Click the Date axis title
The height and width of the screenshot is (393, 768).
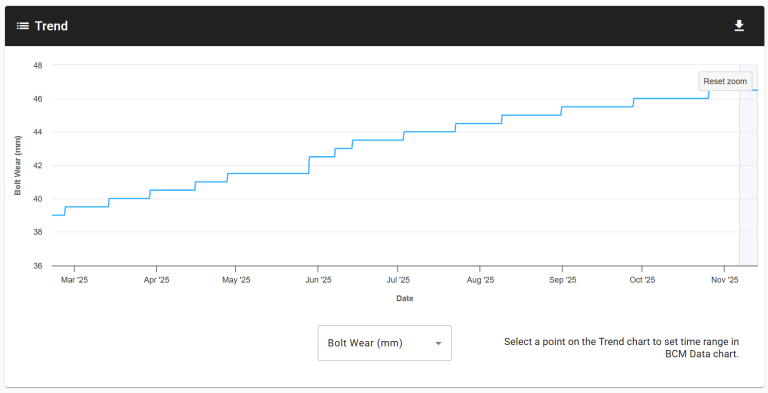coord(405,298)
